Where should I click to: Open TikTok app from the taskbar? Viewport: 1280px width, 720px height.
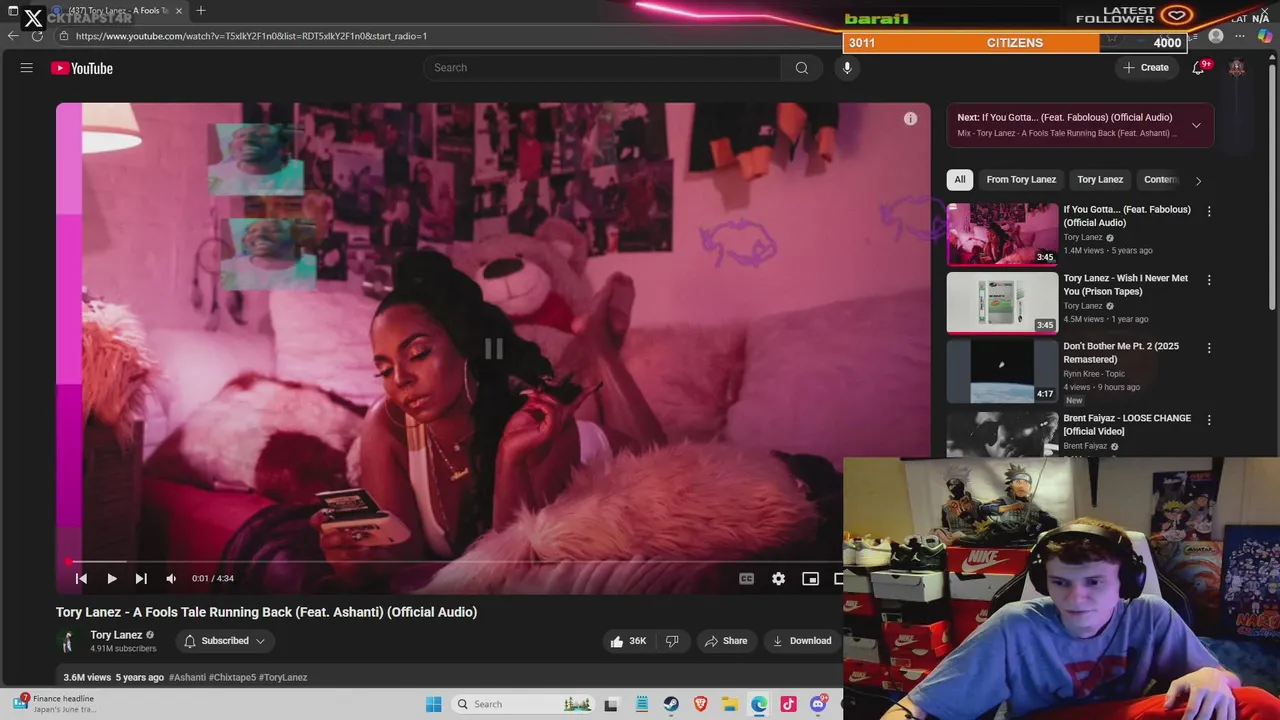pos(789,704)
